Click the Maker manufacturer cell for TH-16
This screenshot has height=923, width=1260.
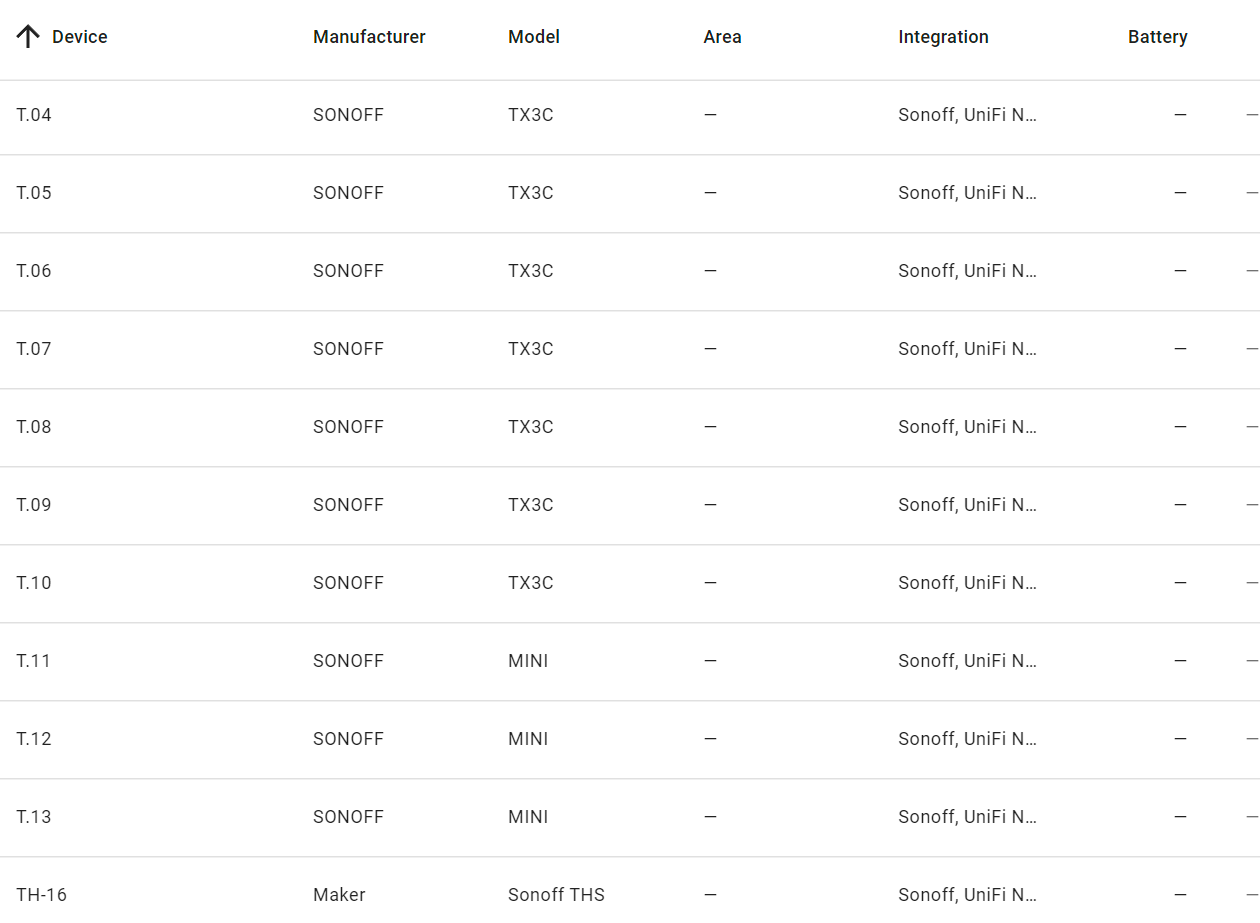pyautogui.click(x=339, y=895)
